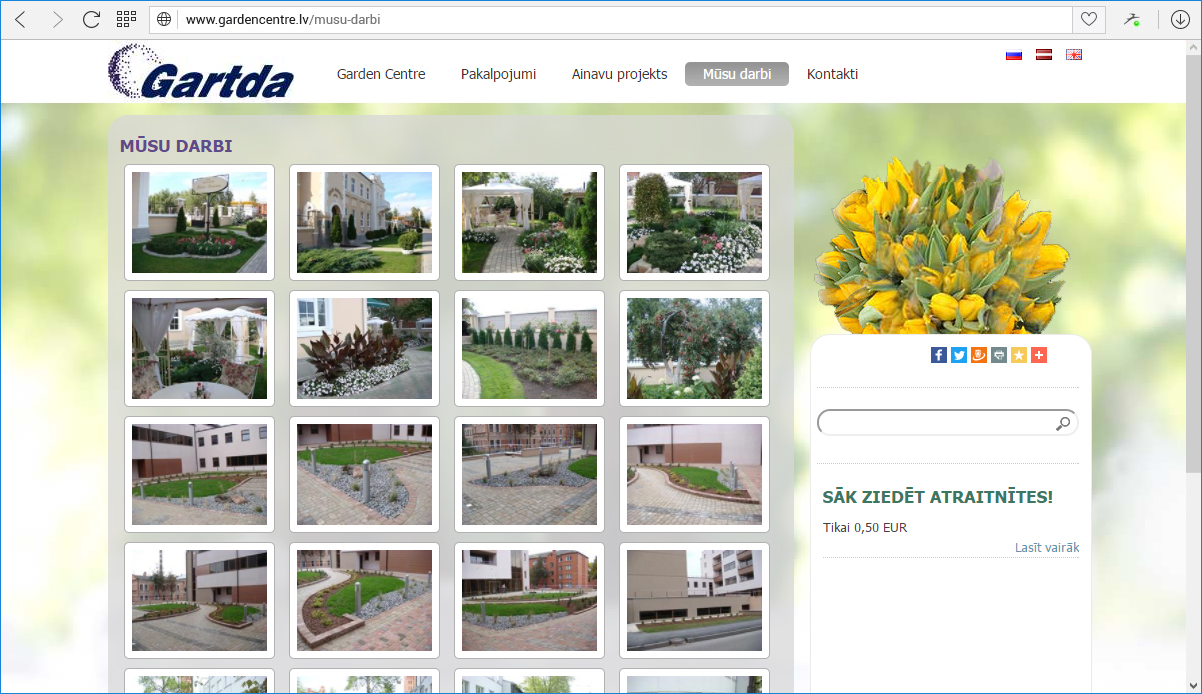1202x694 pixels.
Task: Click the globe site info icon
Action: pyautogui.click(x=164, y=19)
